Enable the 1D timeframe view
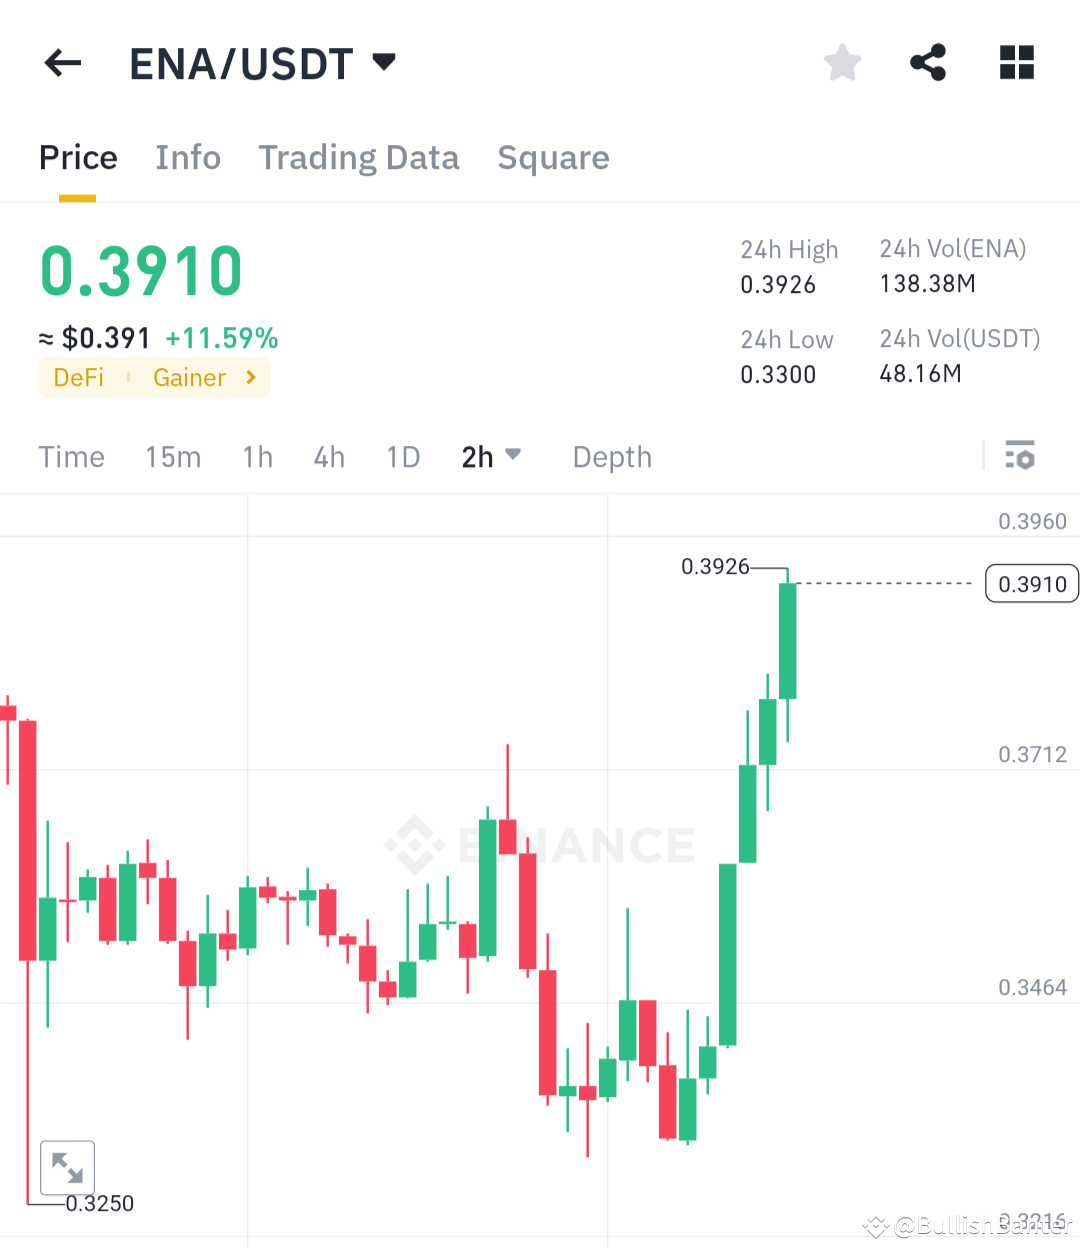The height and width of the screenshot is (1248, 1080). 403,457
